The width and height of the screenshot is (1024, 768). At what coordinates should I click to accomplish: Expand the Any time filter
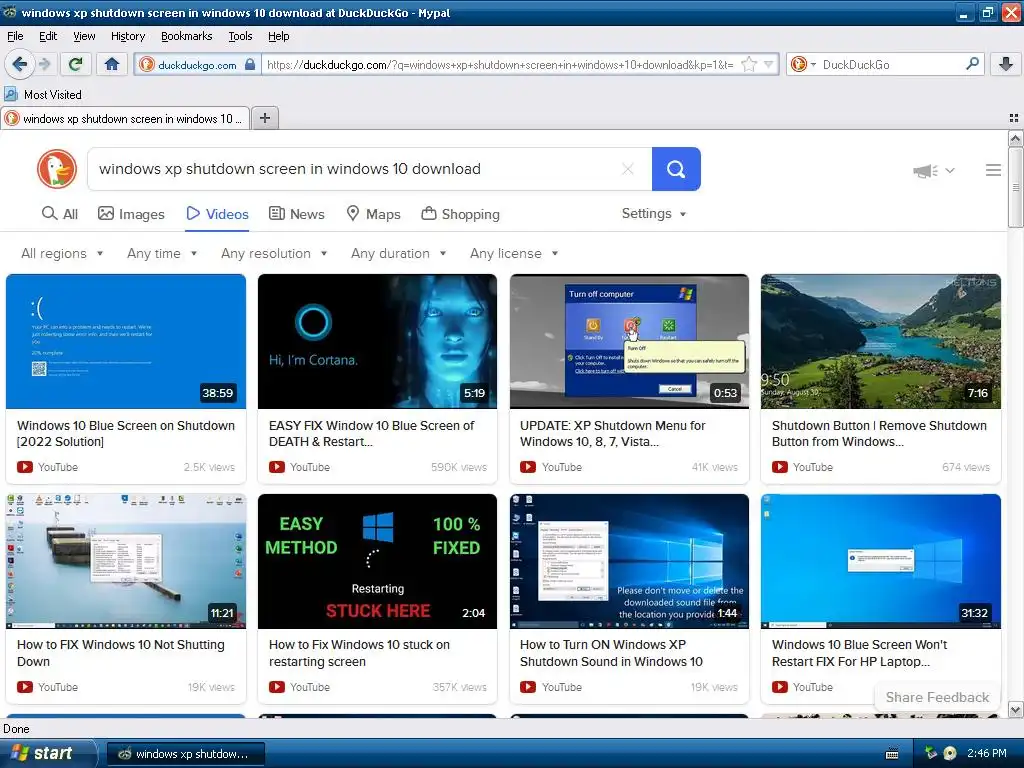[162, 253]
